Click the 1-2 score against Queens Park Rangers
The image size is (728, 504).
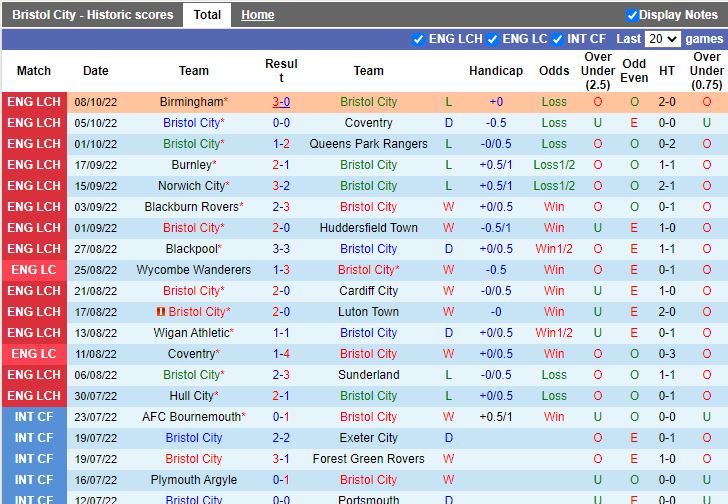tap(281, 144)
